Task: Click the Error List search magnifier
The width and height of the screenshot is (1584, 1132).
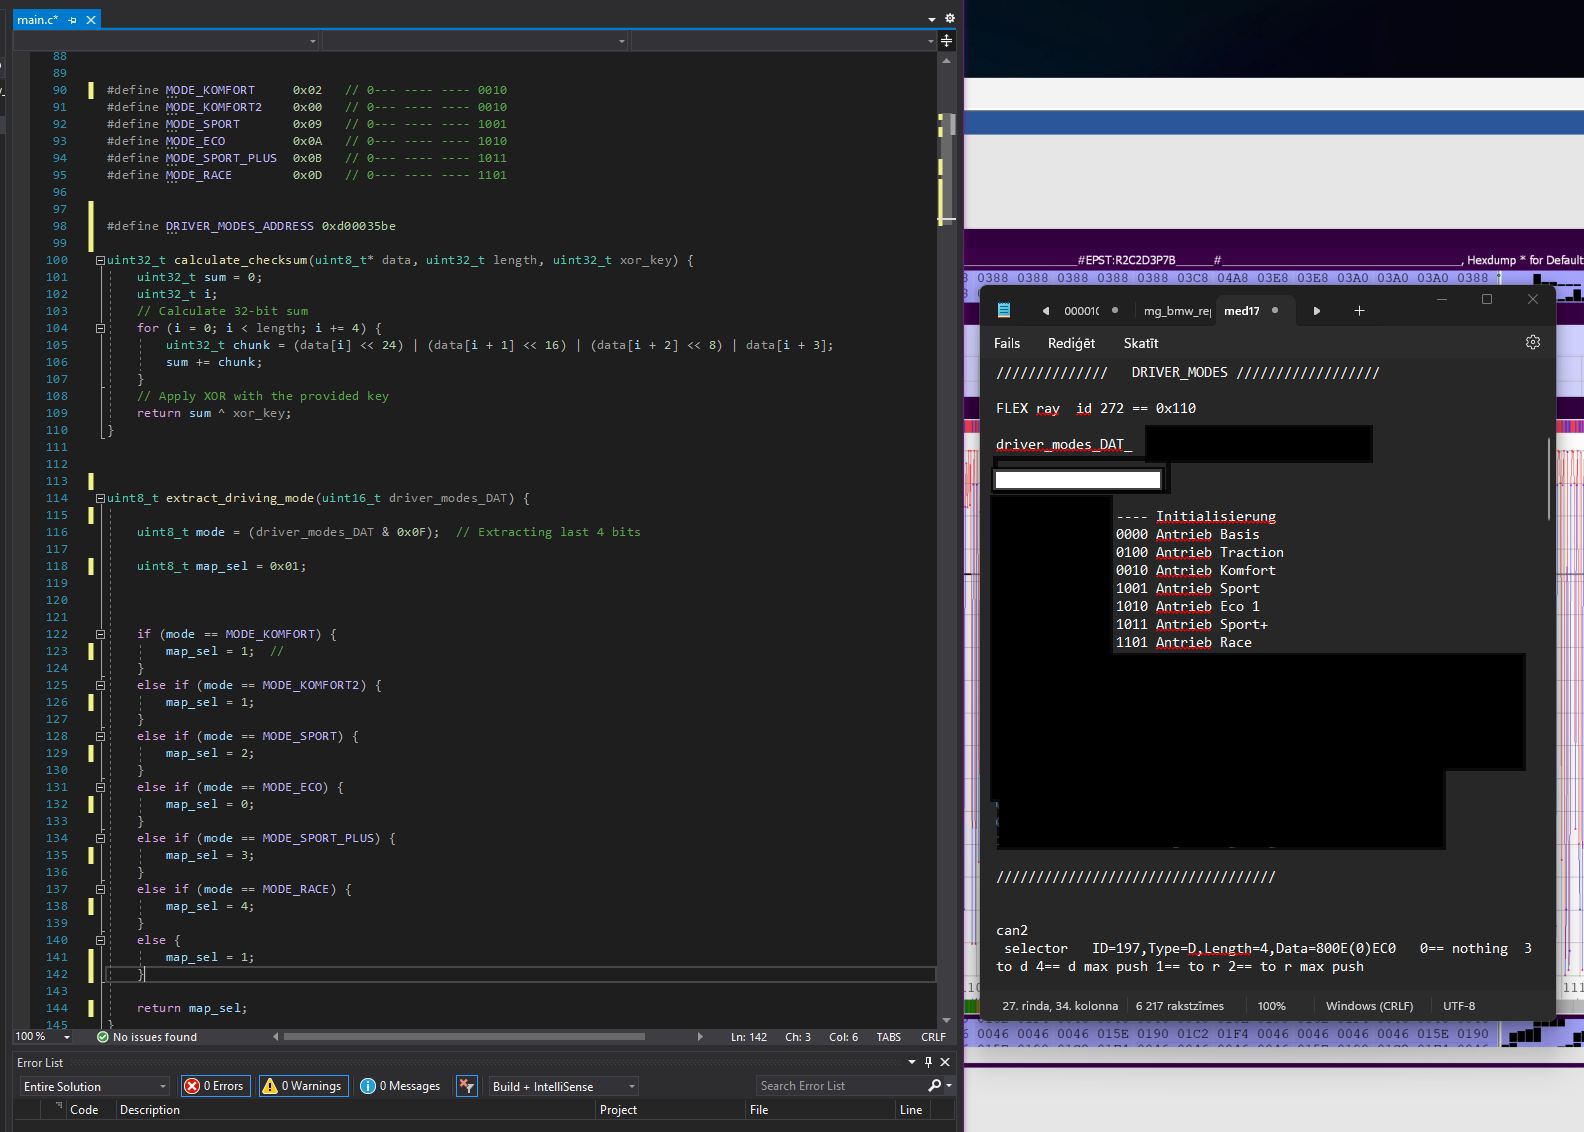Action: point(934,1086)
